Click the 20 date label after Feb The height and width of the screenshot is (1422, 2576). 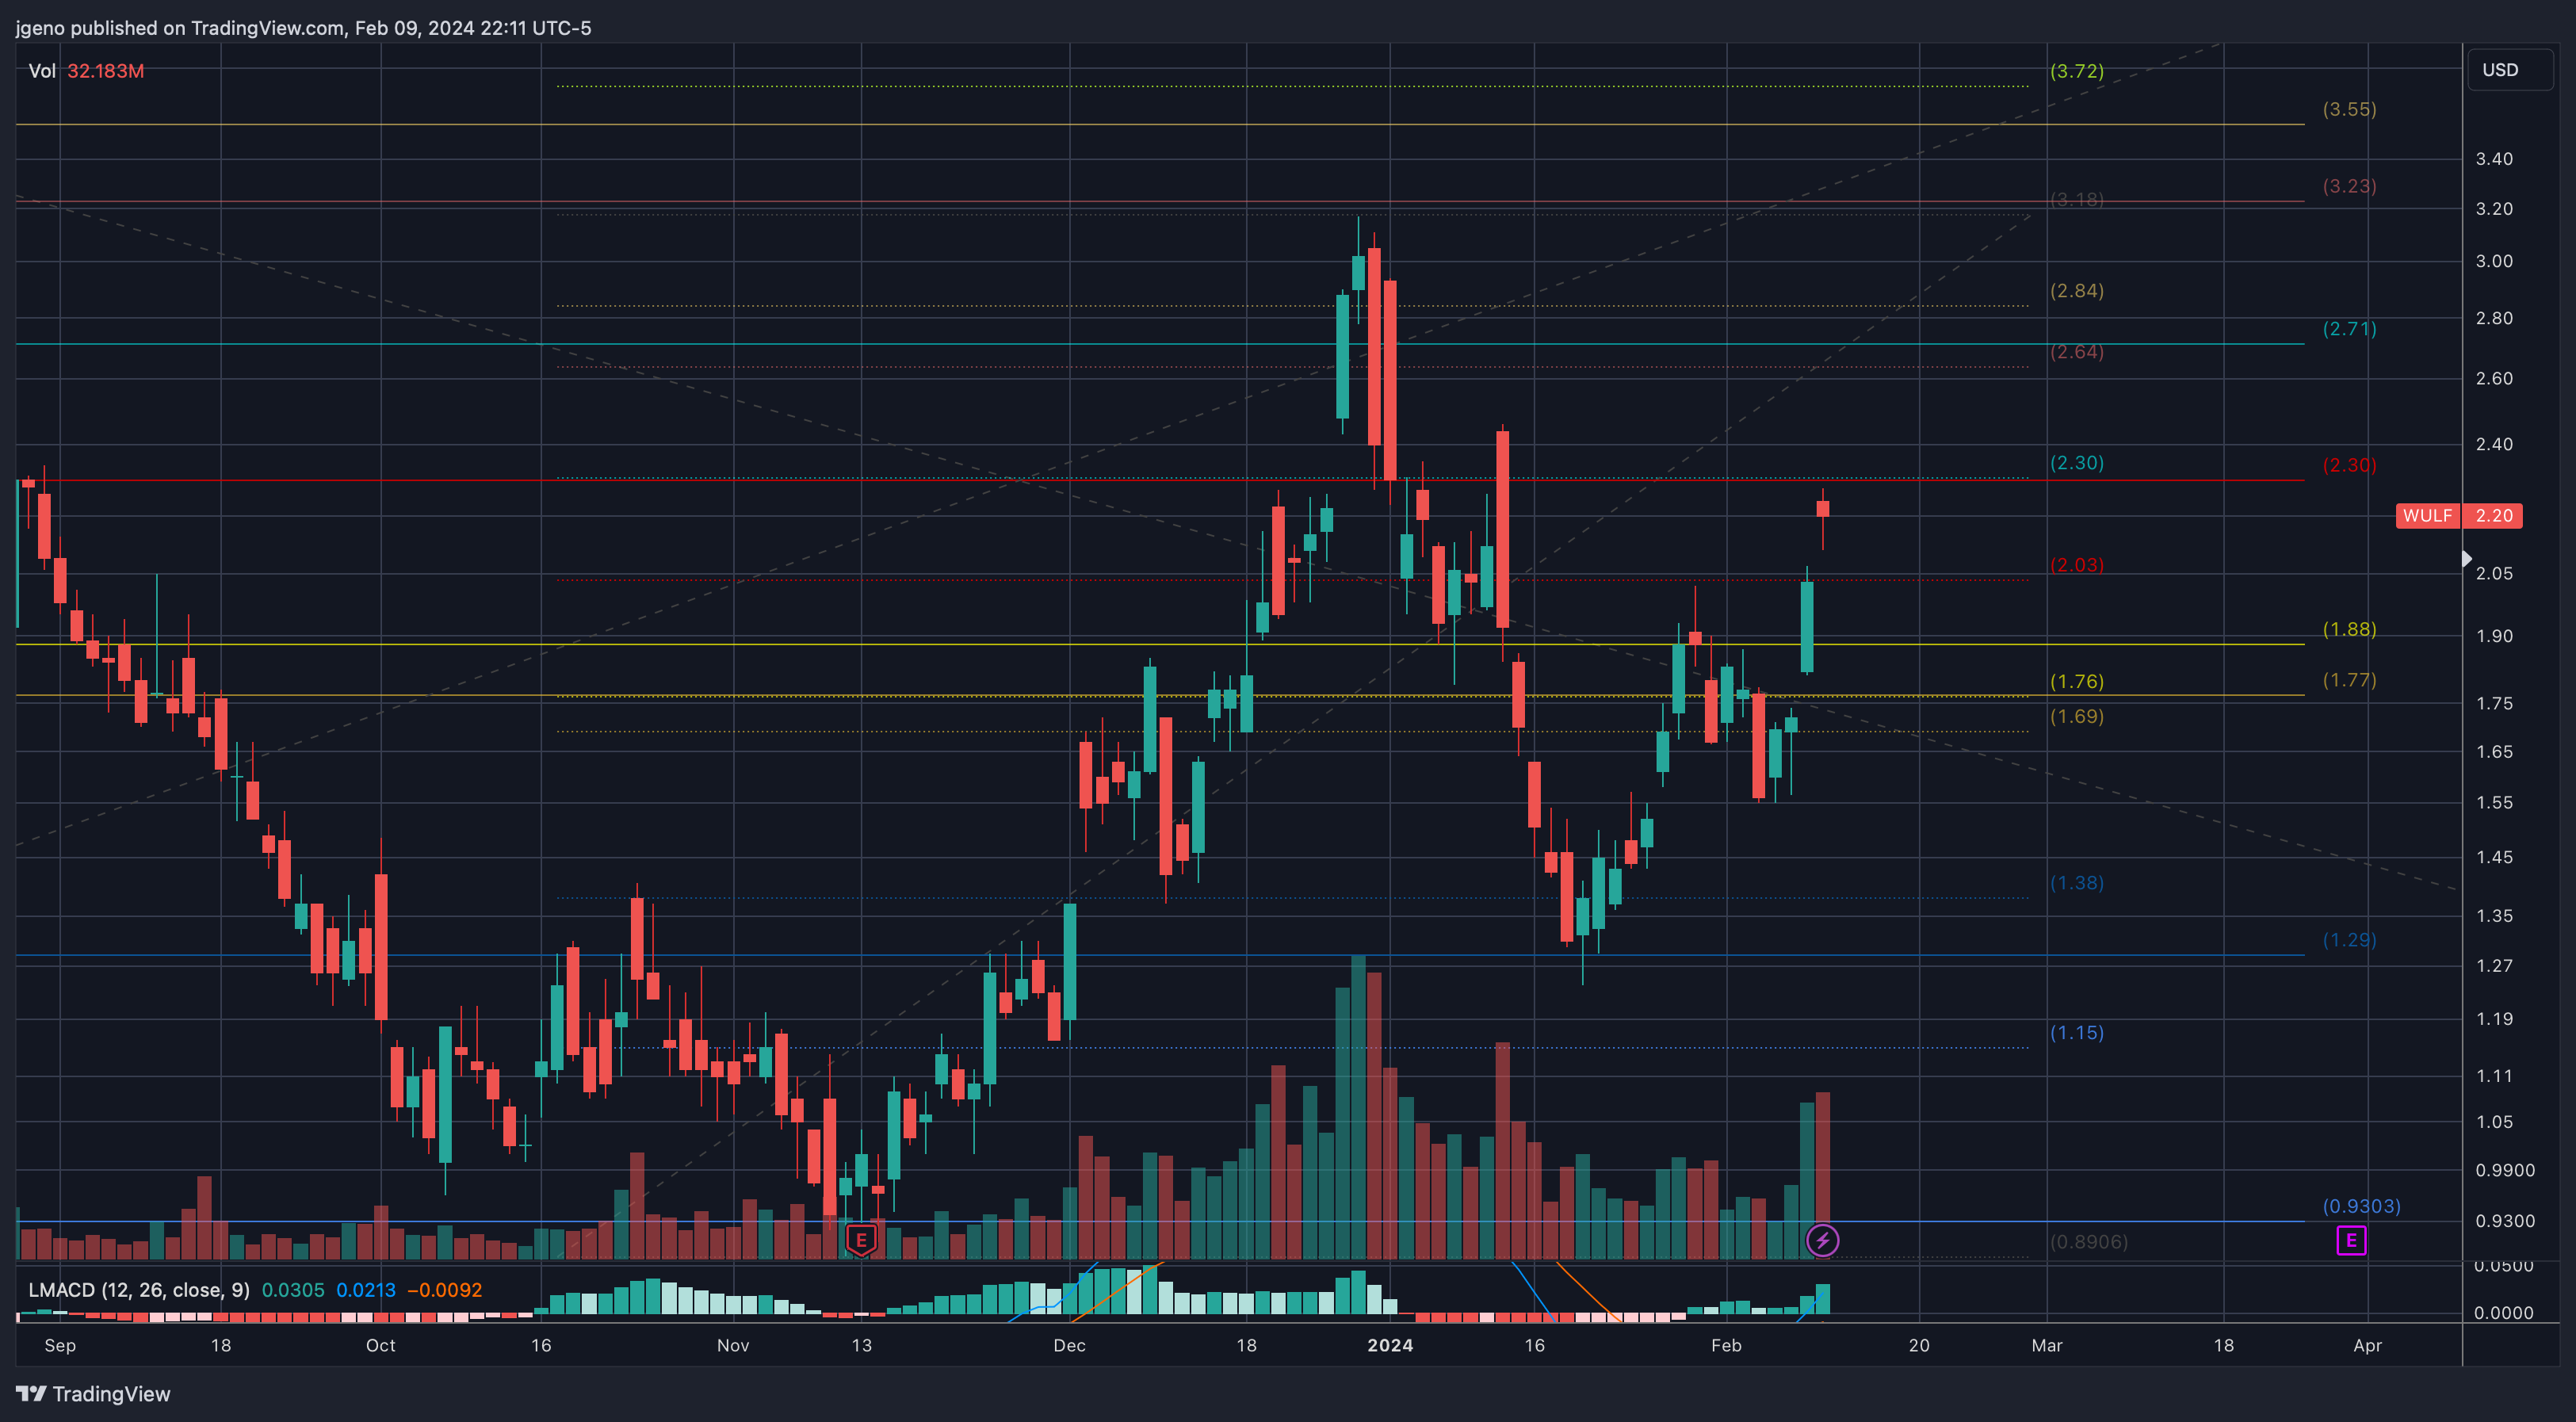(1919, 1345)
